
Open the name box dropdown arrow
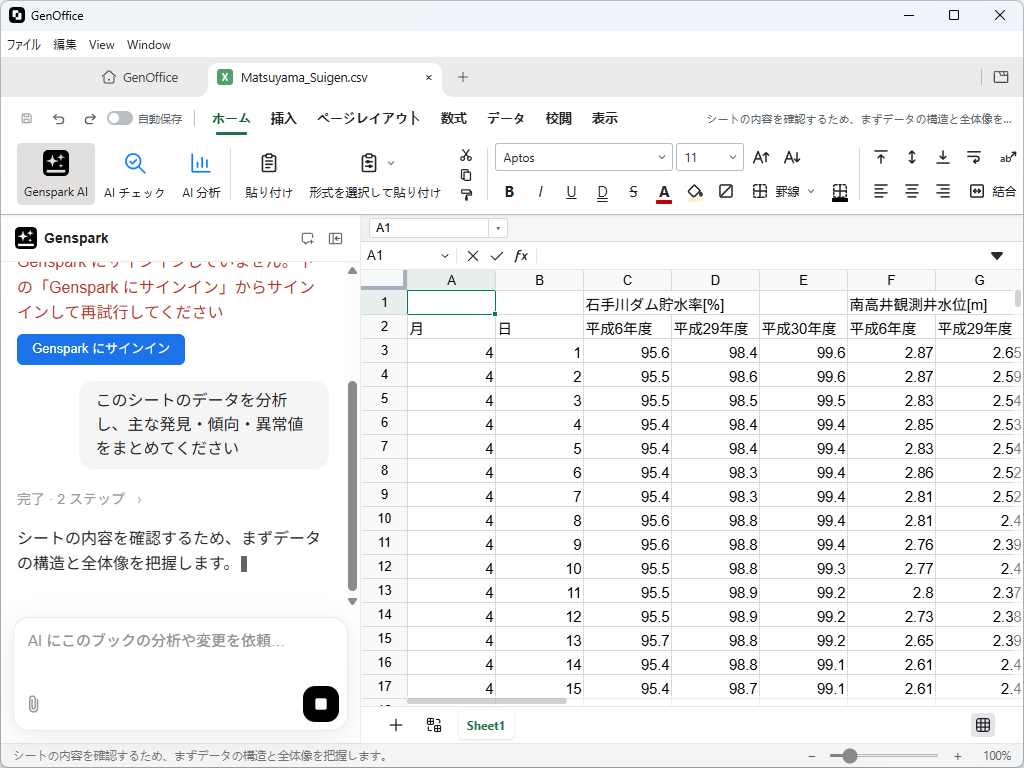coord(498,228)
